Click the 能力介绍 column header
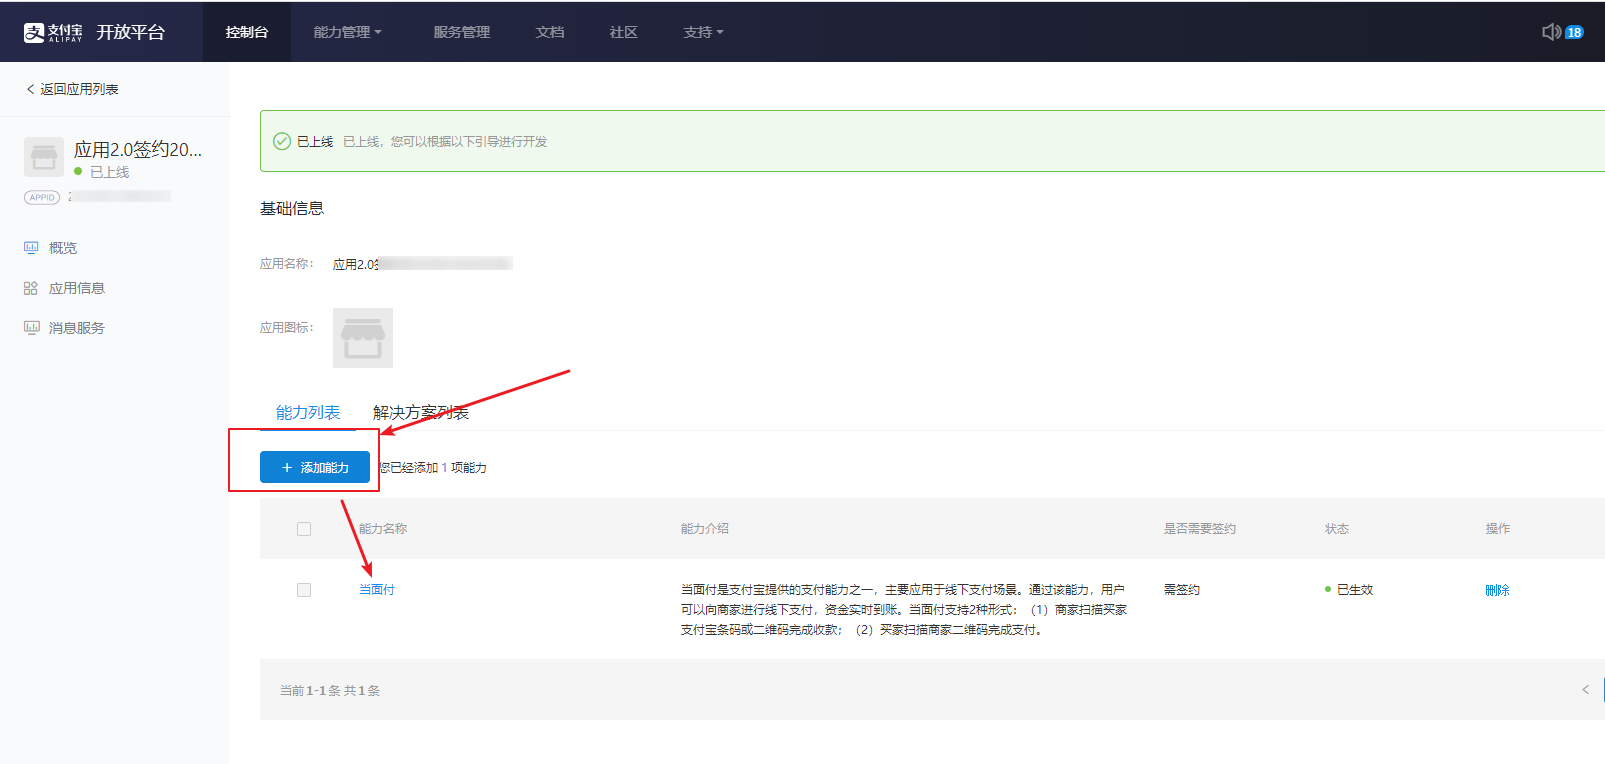Viewport: 1605px width, 764px height. [x=705, y=529]
